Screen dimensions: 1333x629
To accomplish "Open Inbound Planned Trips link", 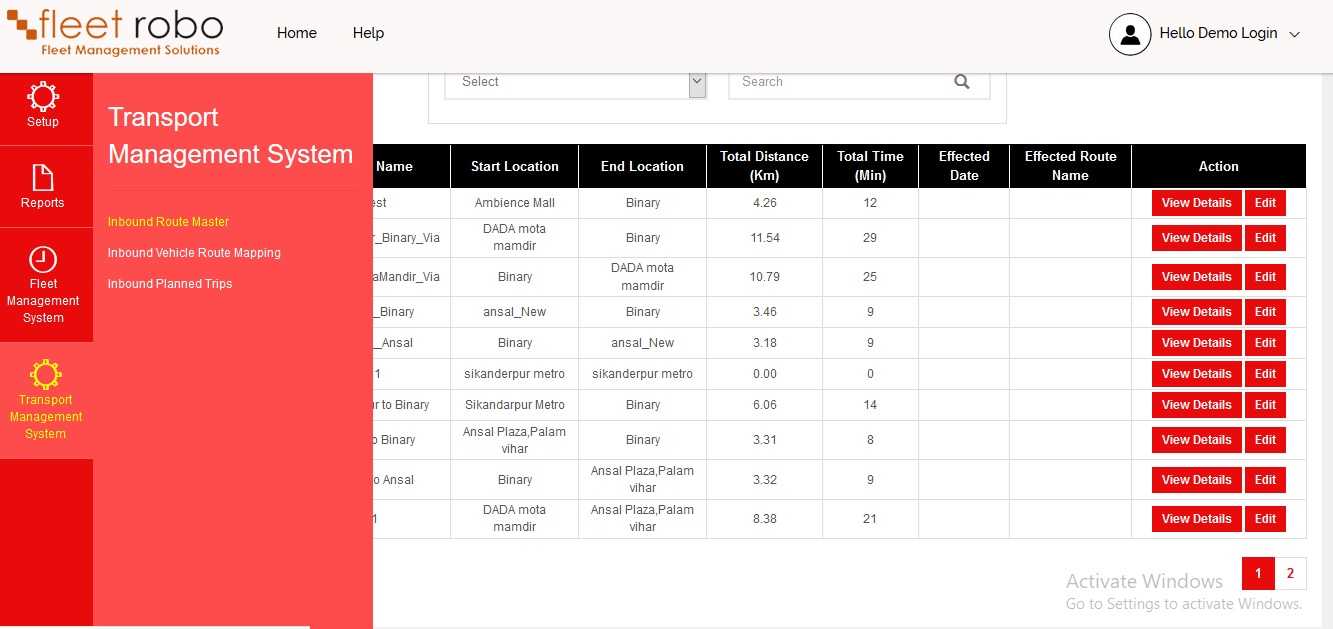I will click(x=170, y=284).
